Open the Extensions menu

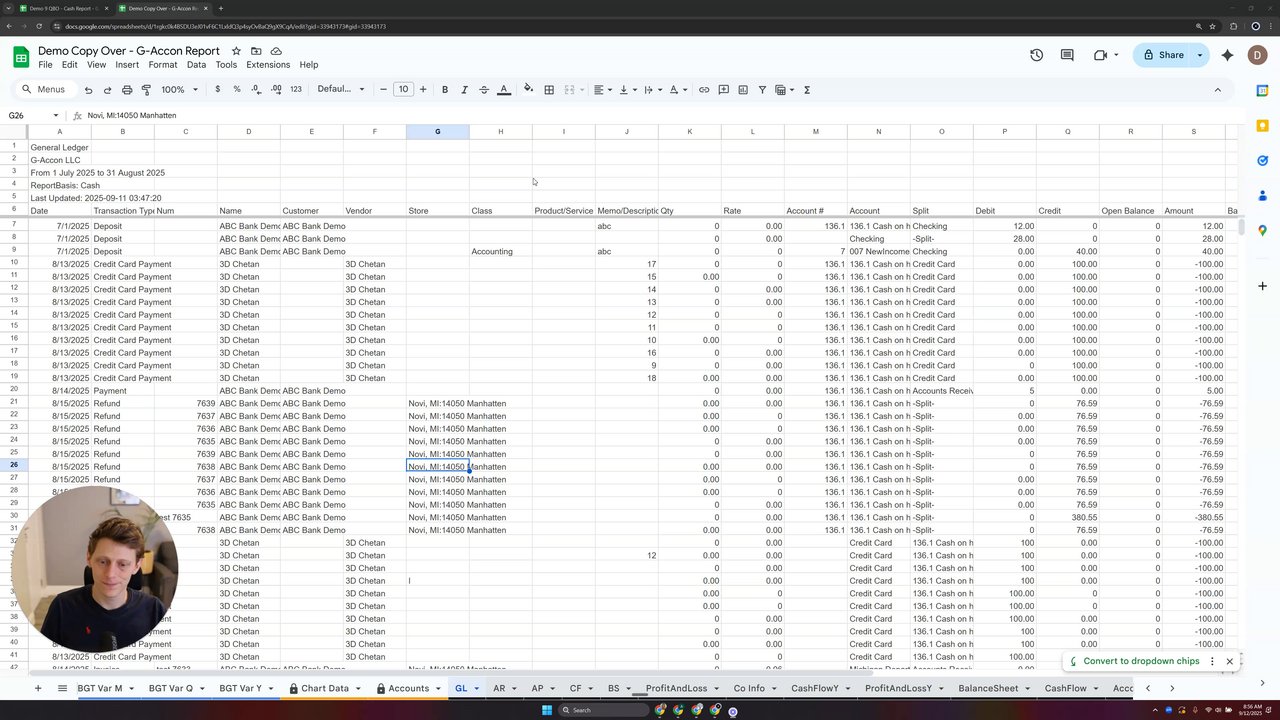[268, 65]
